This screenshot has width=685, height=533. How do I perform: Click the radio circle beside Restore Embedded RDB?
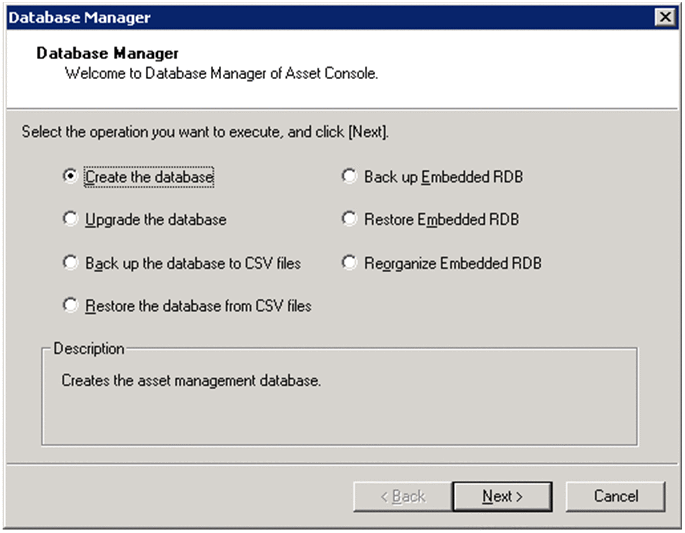coord(349,219)
